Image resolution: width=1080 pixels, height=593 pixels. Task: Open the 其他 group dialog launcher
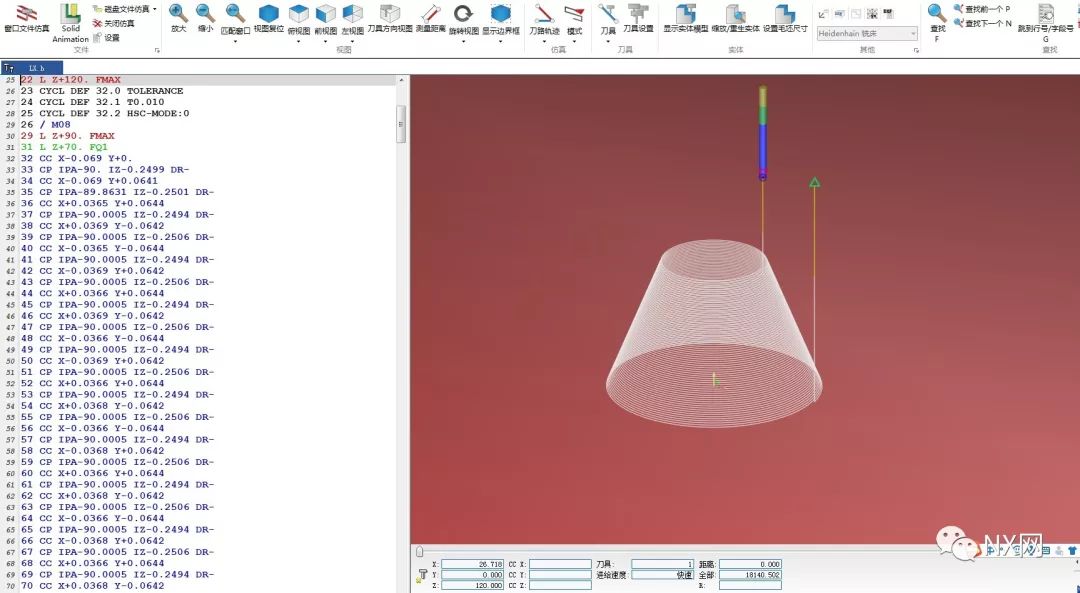coord(916,50)
